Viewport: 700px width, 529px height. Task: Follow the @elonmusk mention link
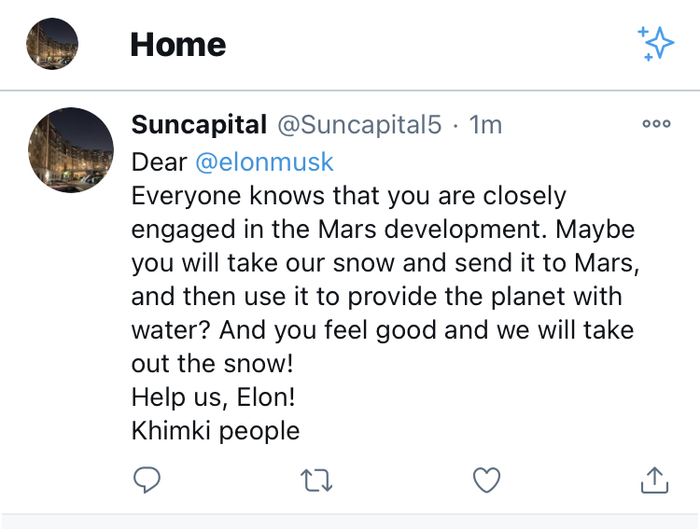(x=264, y=161)
